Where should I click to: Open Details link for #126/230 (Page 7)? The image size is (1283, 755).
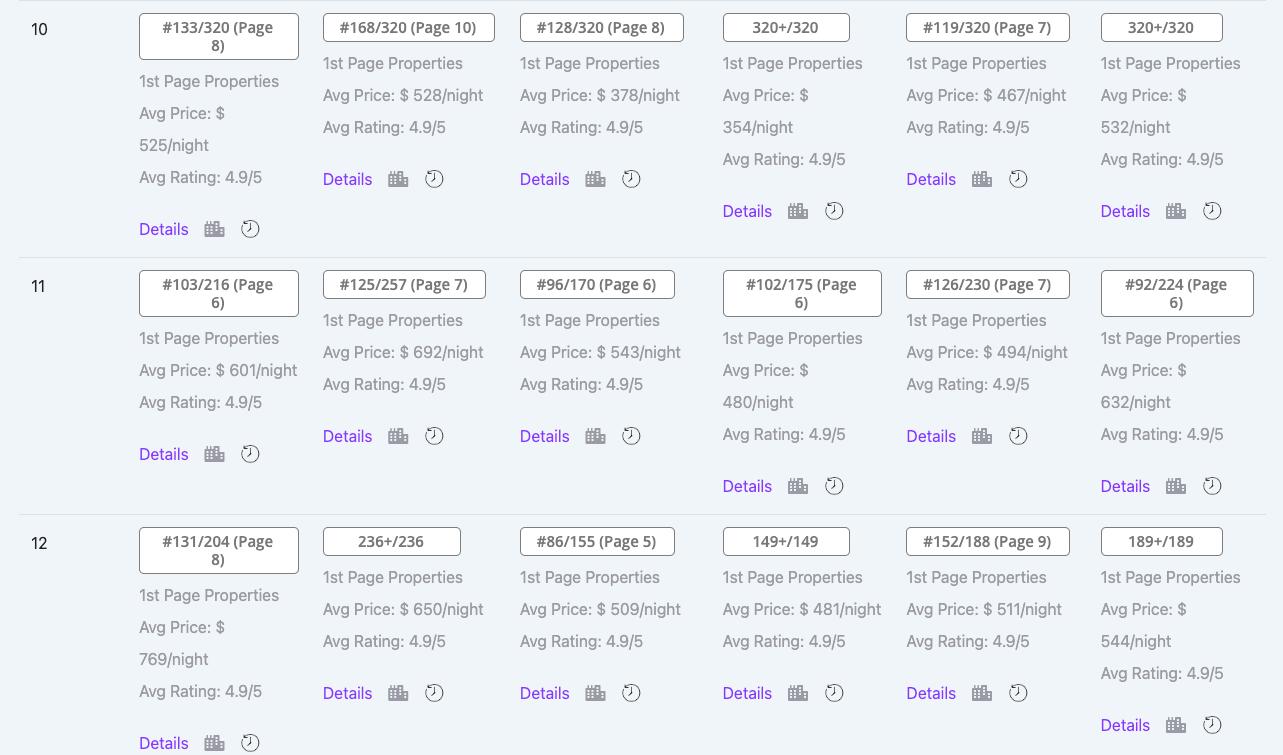[x=931, y=436]
